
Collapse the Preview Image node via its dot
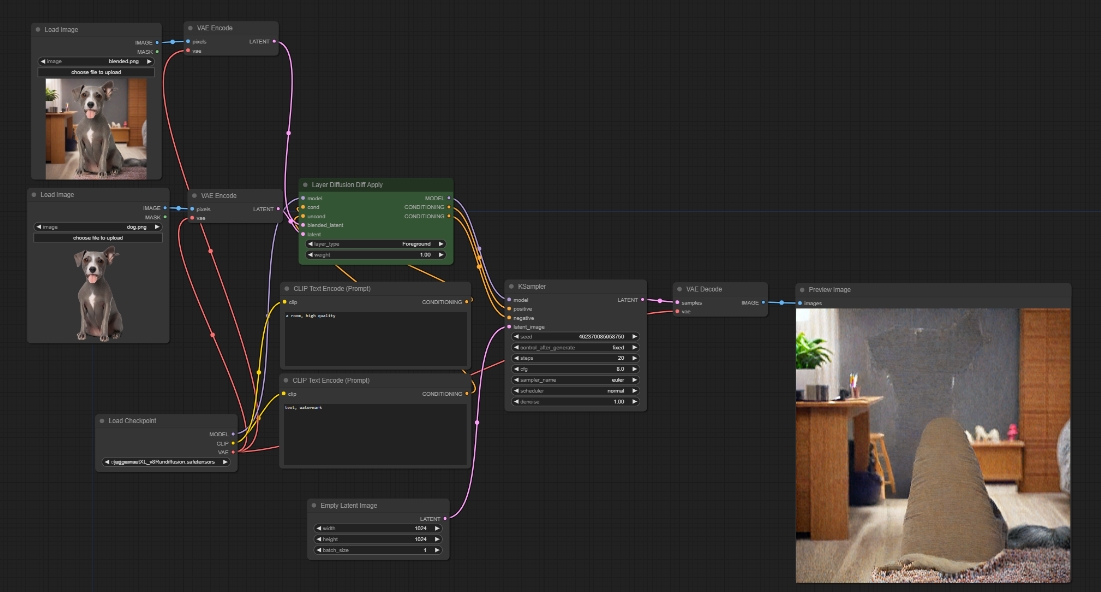(801, 290)
